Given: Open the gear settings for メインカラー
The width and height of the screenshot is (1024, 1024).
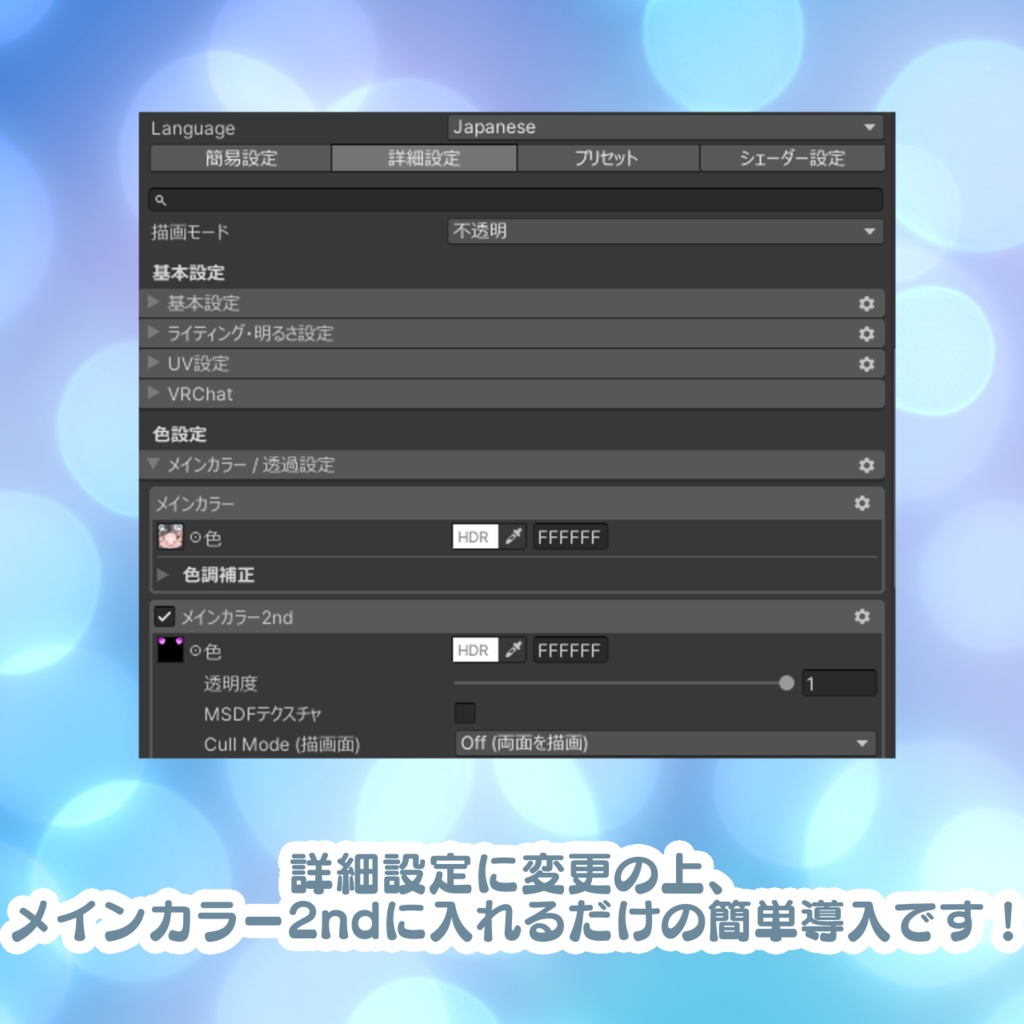Looking at the screenshot, I should tap(862, 504).
